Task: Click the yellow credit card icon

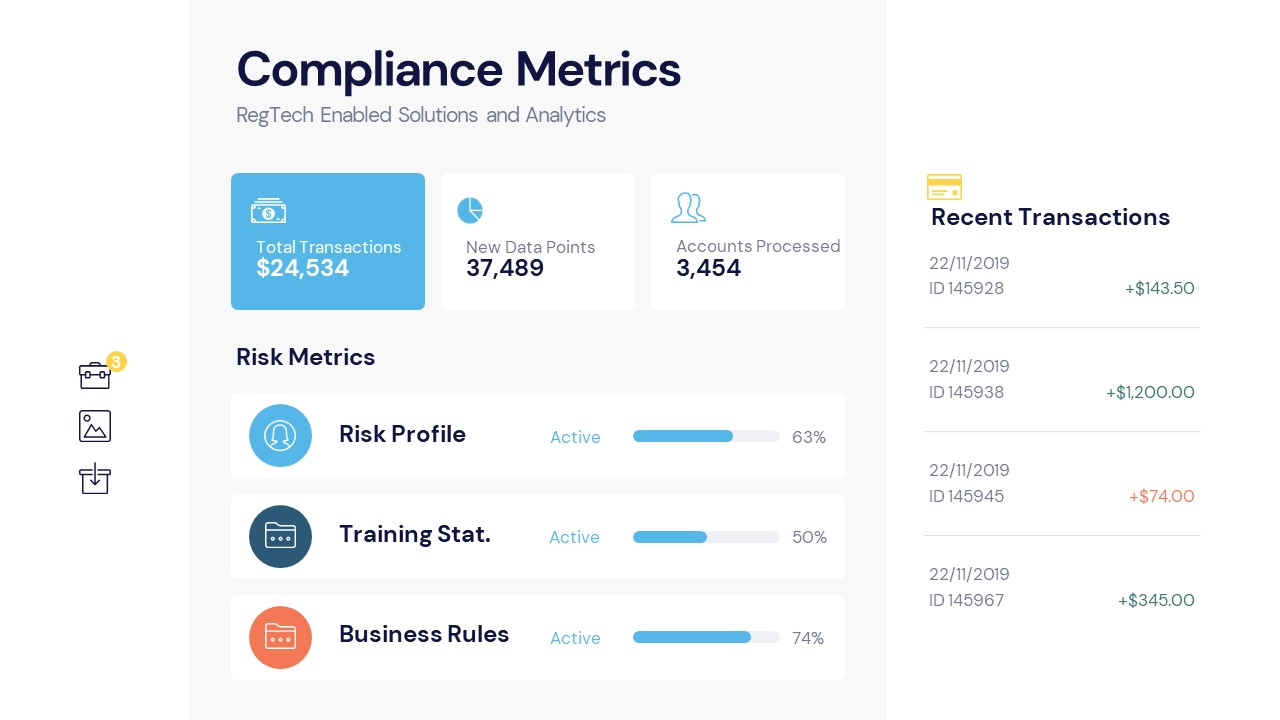Action: point(944,187)
